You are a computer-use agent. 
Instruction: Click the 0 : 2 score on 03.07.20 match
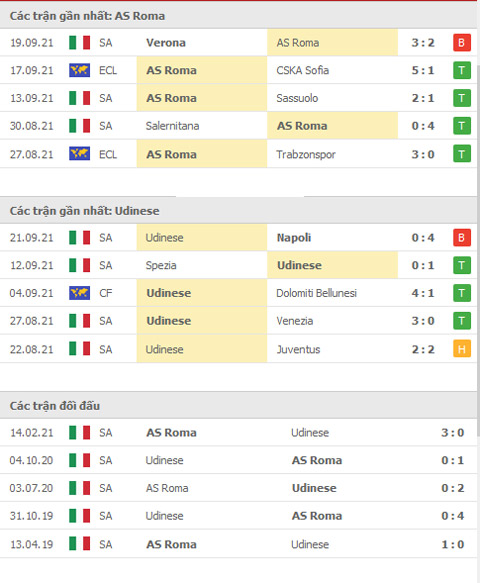coord(452,488)
